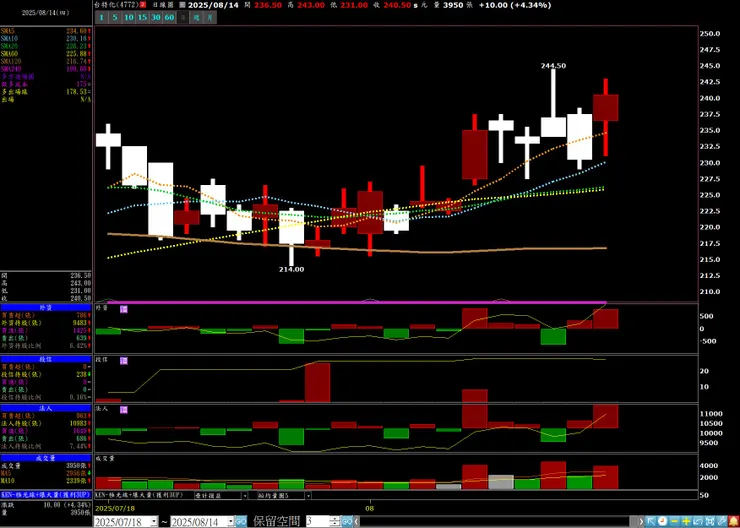The image size is (740, 528).
Task: Toggle the purple icon in 法人 panel
Action: [x=124, y=409]
